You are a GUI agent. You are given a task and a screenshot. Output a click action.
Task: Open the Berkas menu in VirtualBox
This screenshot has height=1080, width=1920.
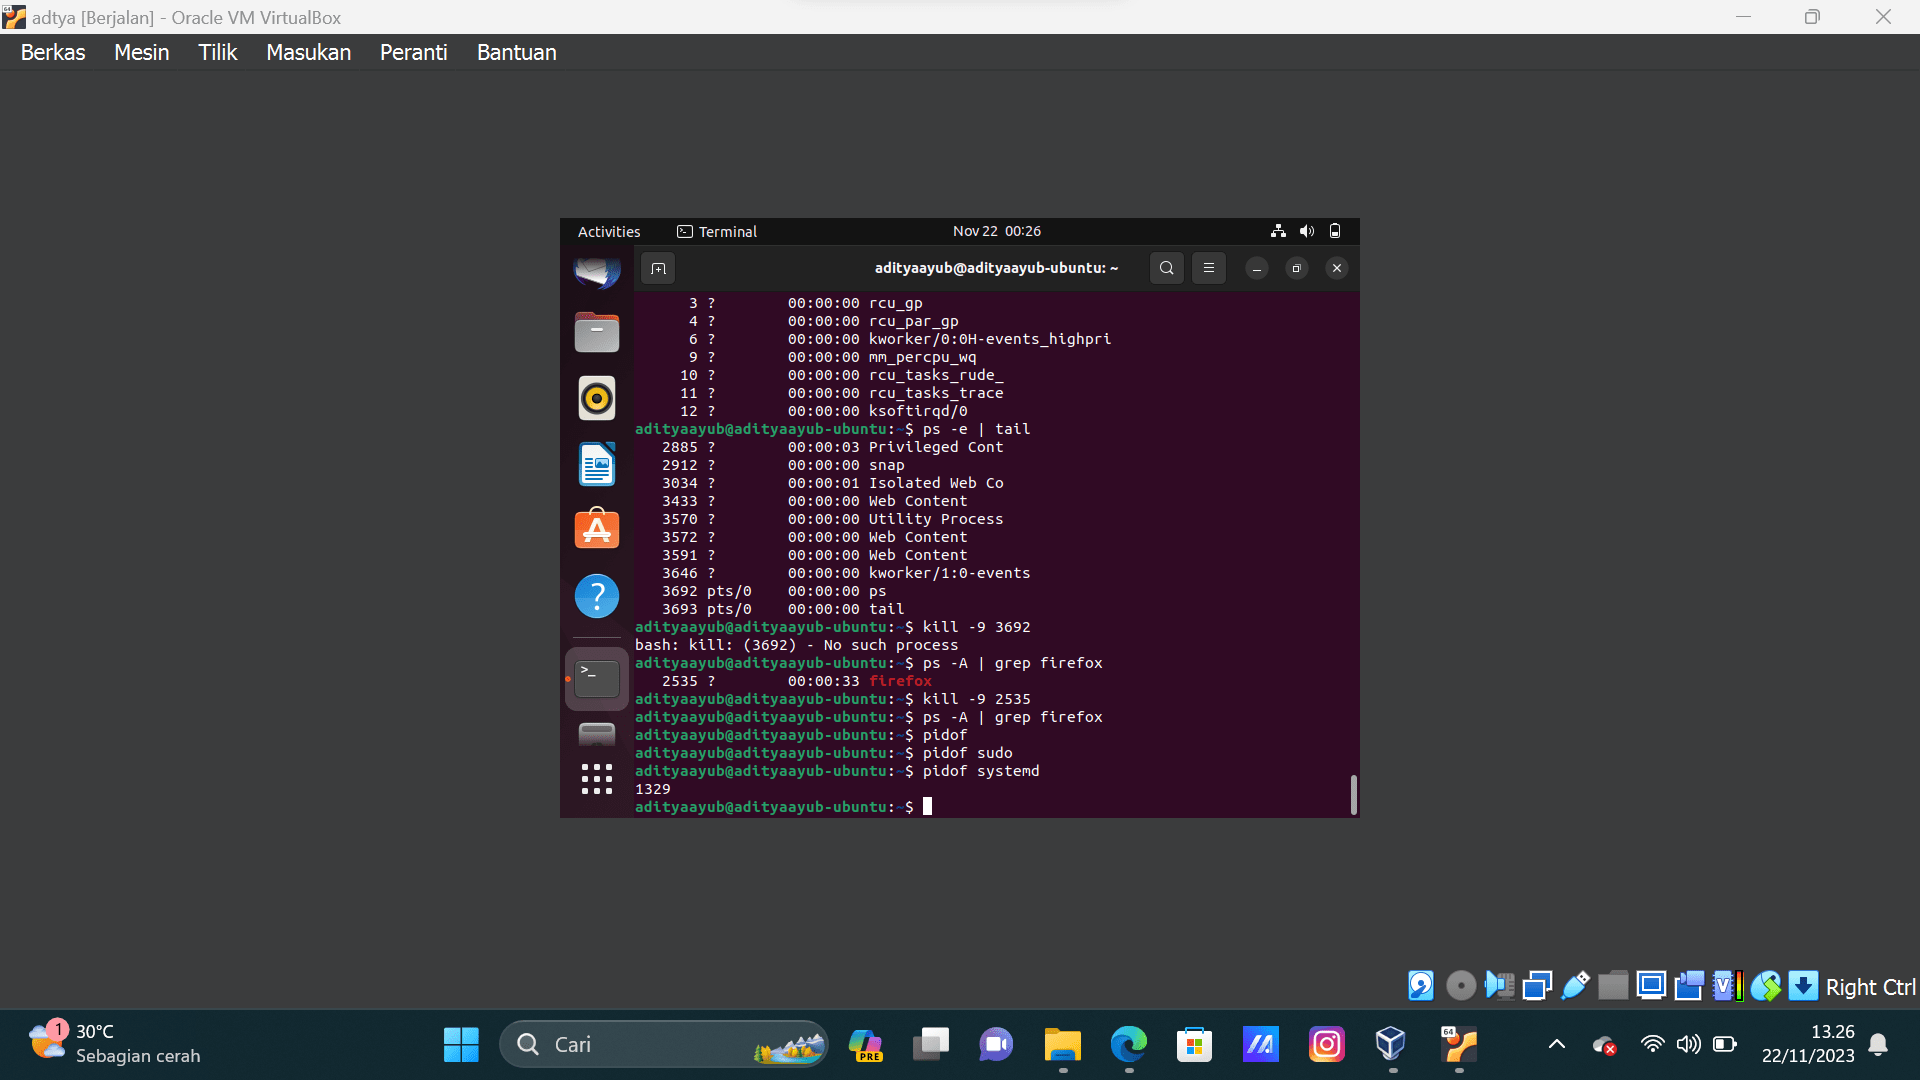tap(53, 52)
